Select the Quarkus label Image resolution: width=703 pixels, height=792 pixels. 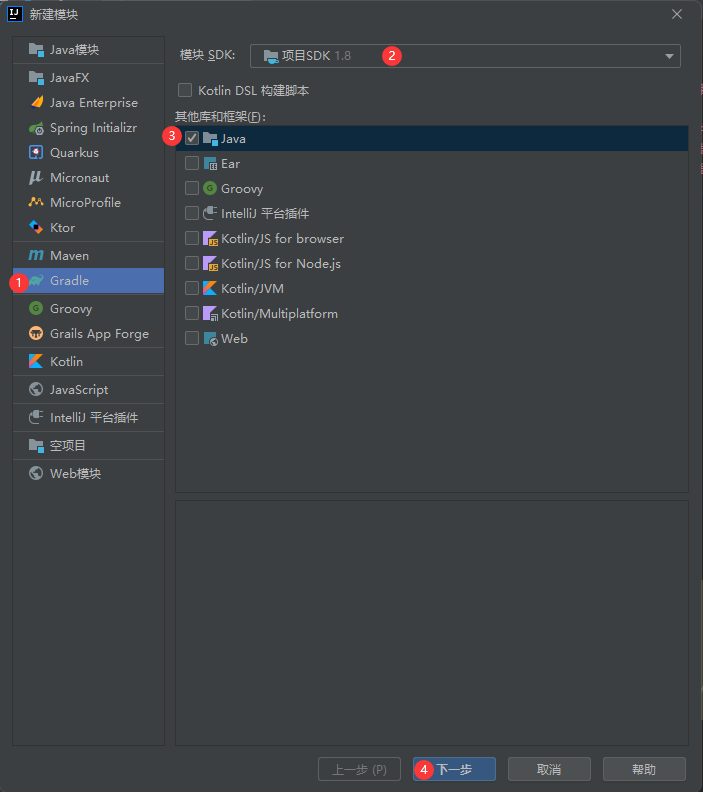(74, 153)
